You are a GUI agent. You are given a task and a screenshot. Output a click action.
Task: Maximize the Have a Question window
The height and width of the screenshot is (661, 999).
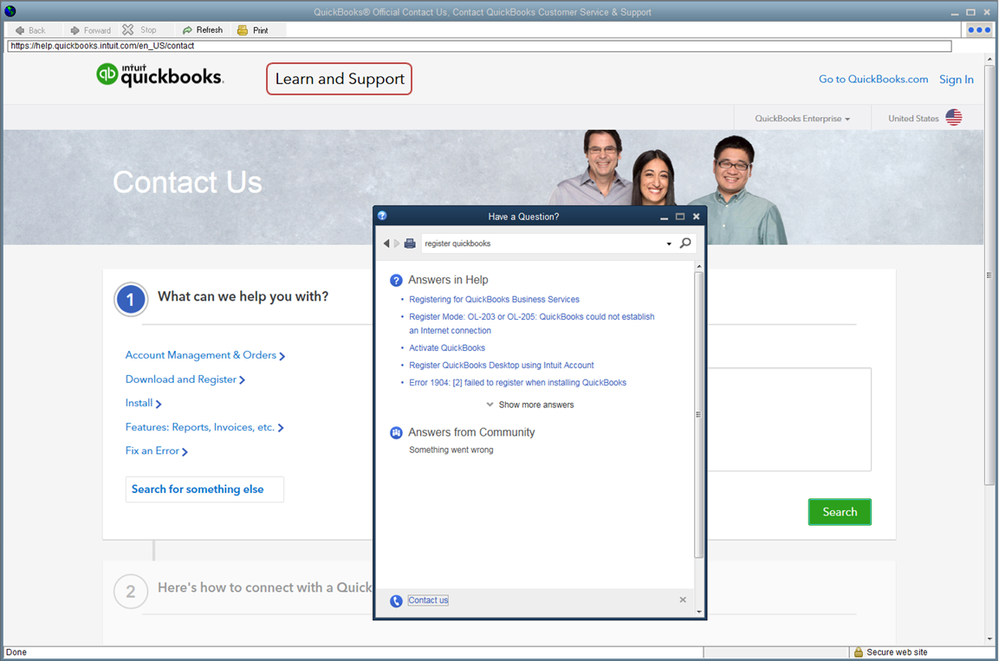click(680, 217)
